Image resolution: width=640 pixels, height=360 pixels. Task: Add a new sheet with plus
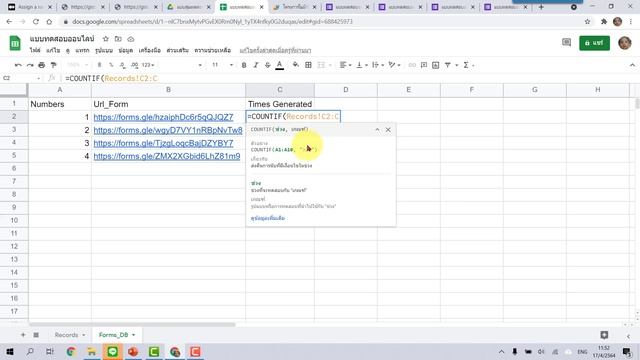click(23, 335)
